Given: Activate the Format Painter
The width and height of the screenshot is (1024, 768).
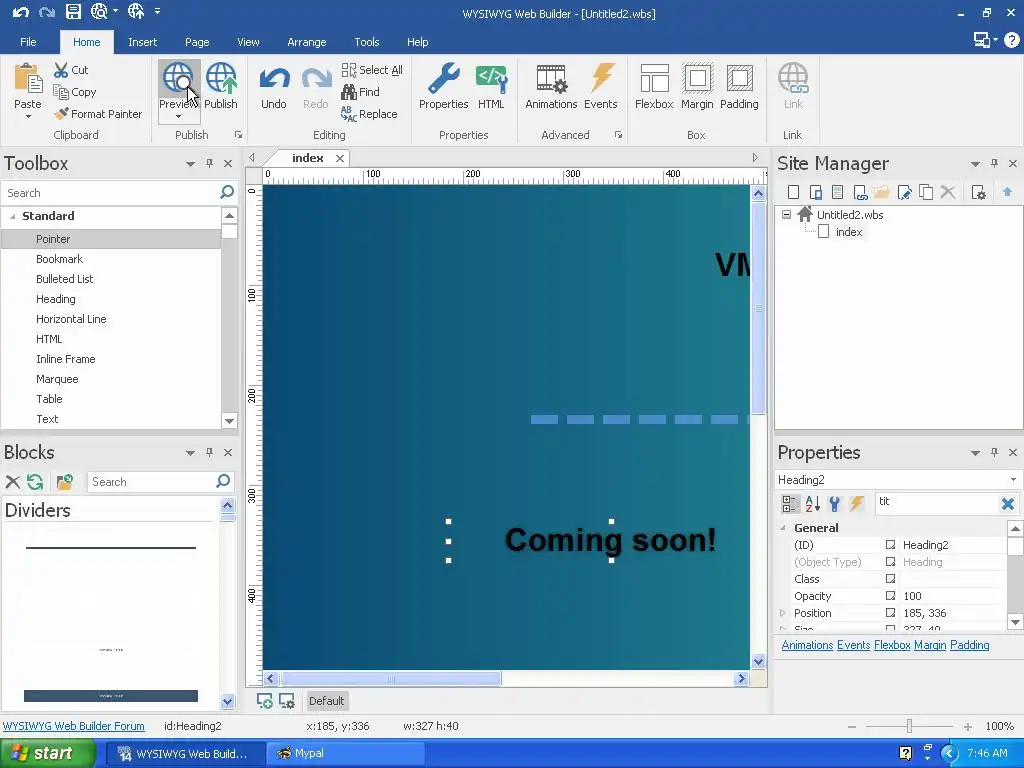Looking at the screenshot, I should 98,114.
